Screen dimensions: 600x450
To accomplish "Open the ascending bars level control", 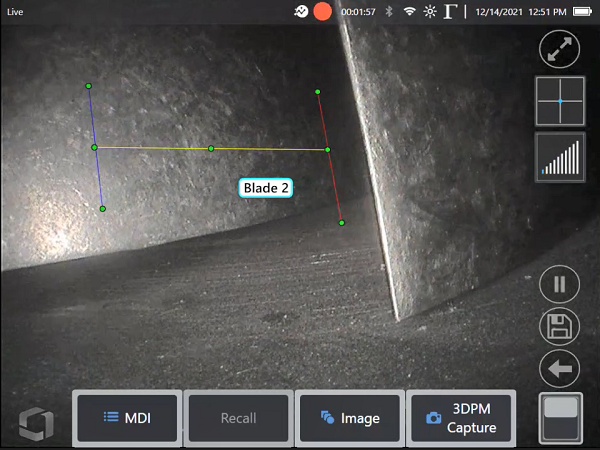I will pyautogui.click(x=559, y=158).
